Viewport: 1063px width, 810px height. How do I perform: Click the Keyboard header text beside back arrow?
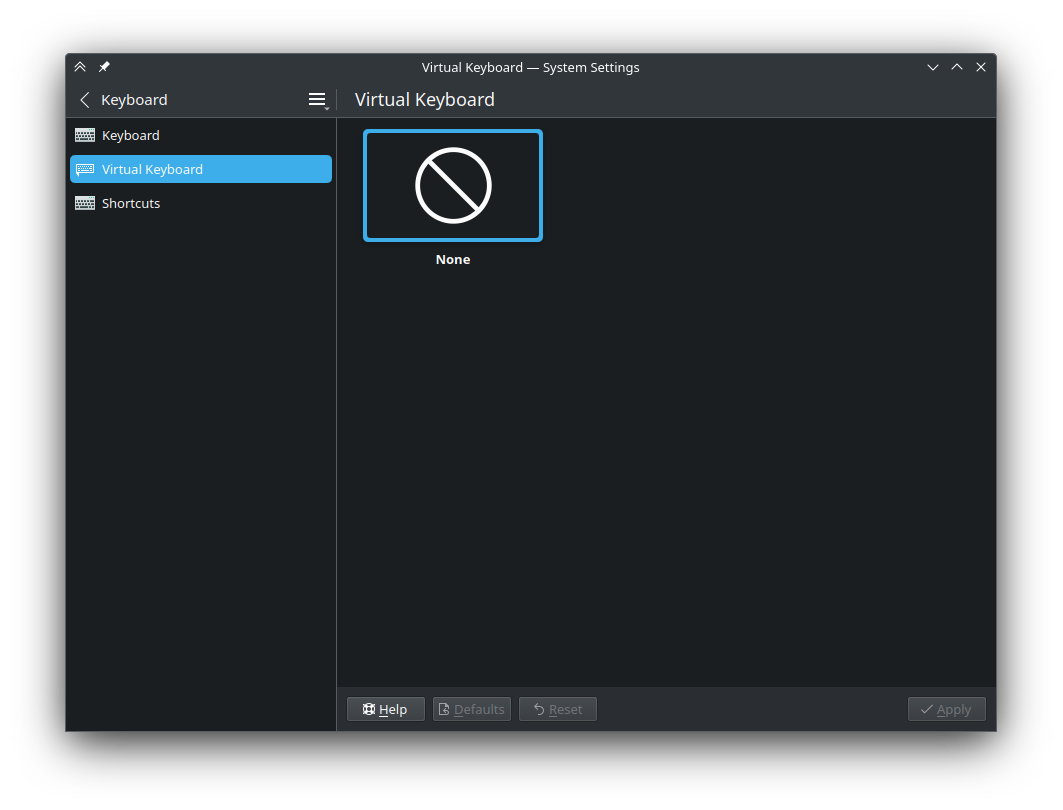pyautogui.click(x=134, y=100)
